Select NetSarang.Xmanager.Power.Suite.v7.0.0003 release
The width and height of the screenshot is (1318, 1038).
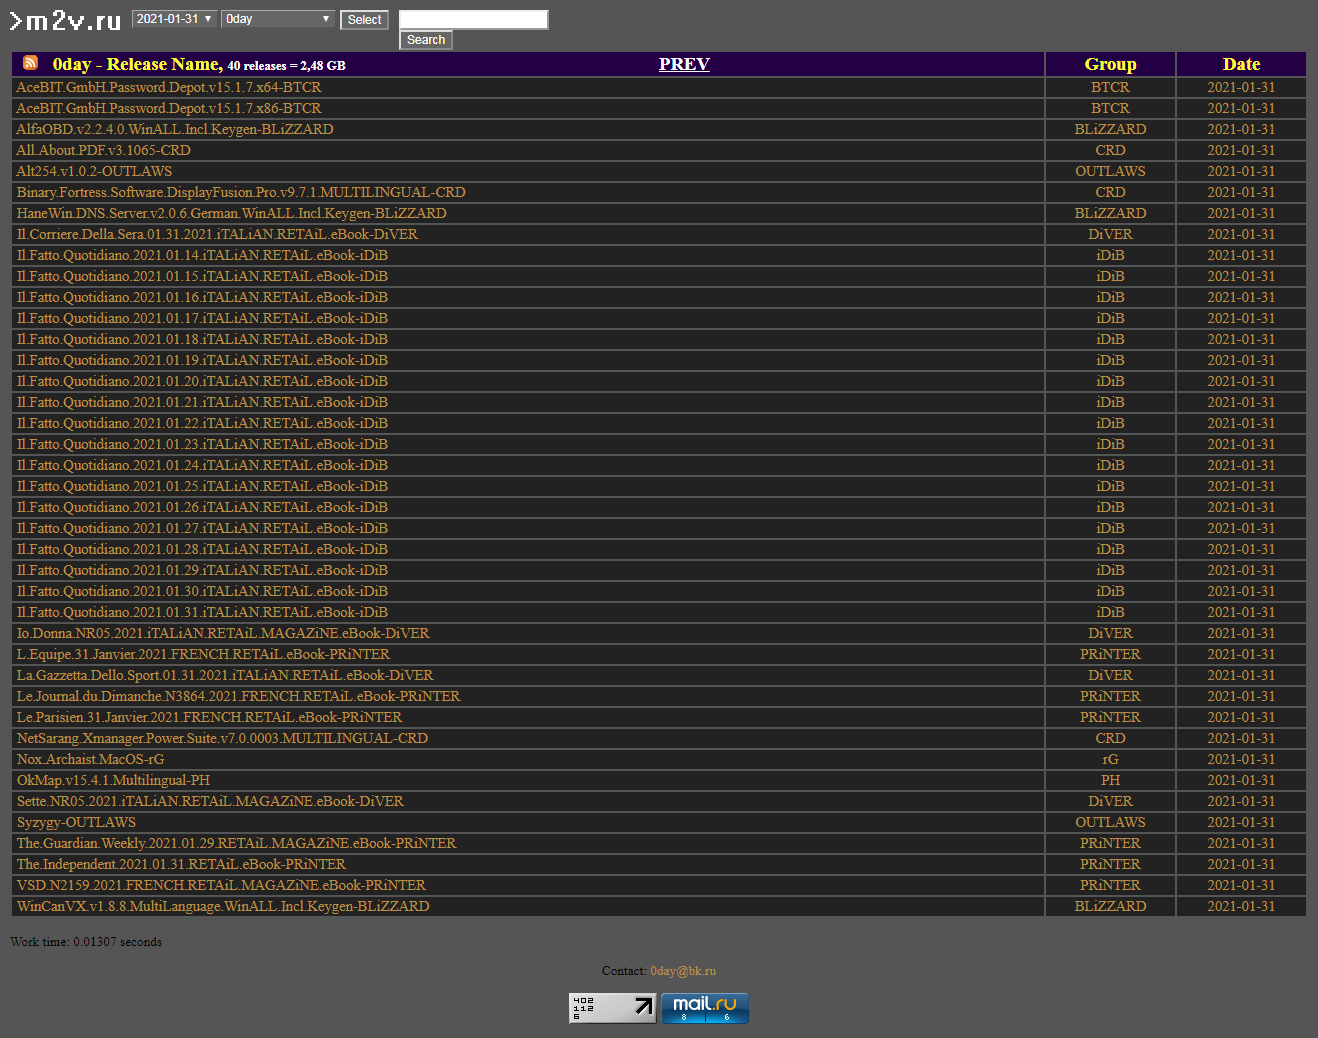point(222,738)
